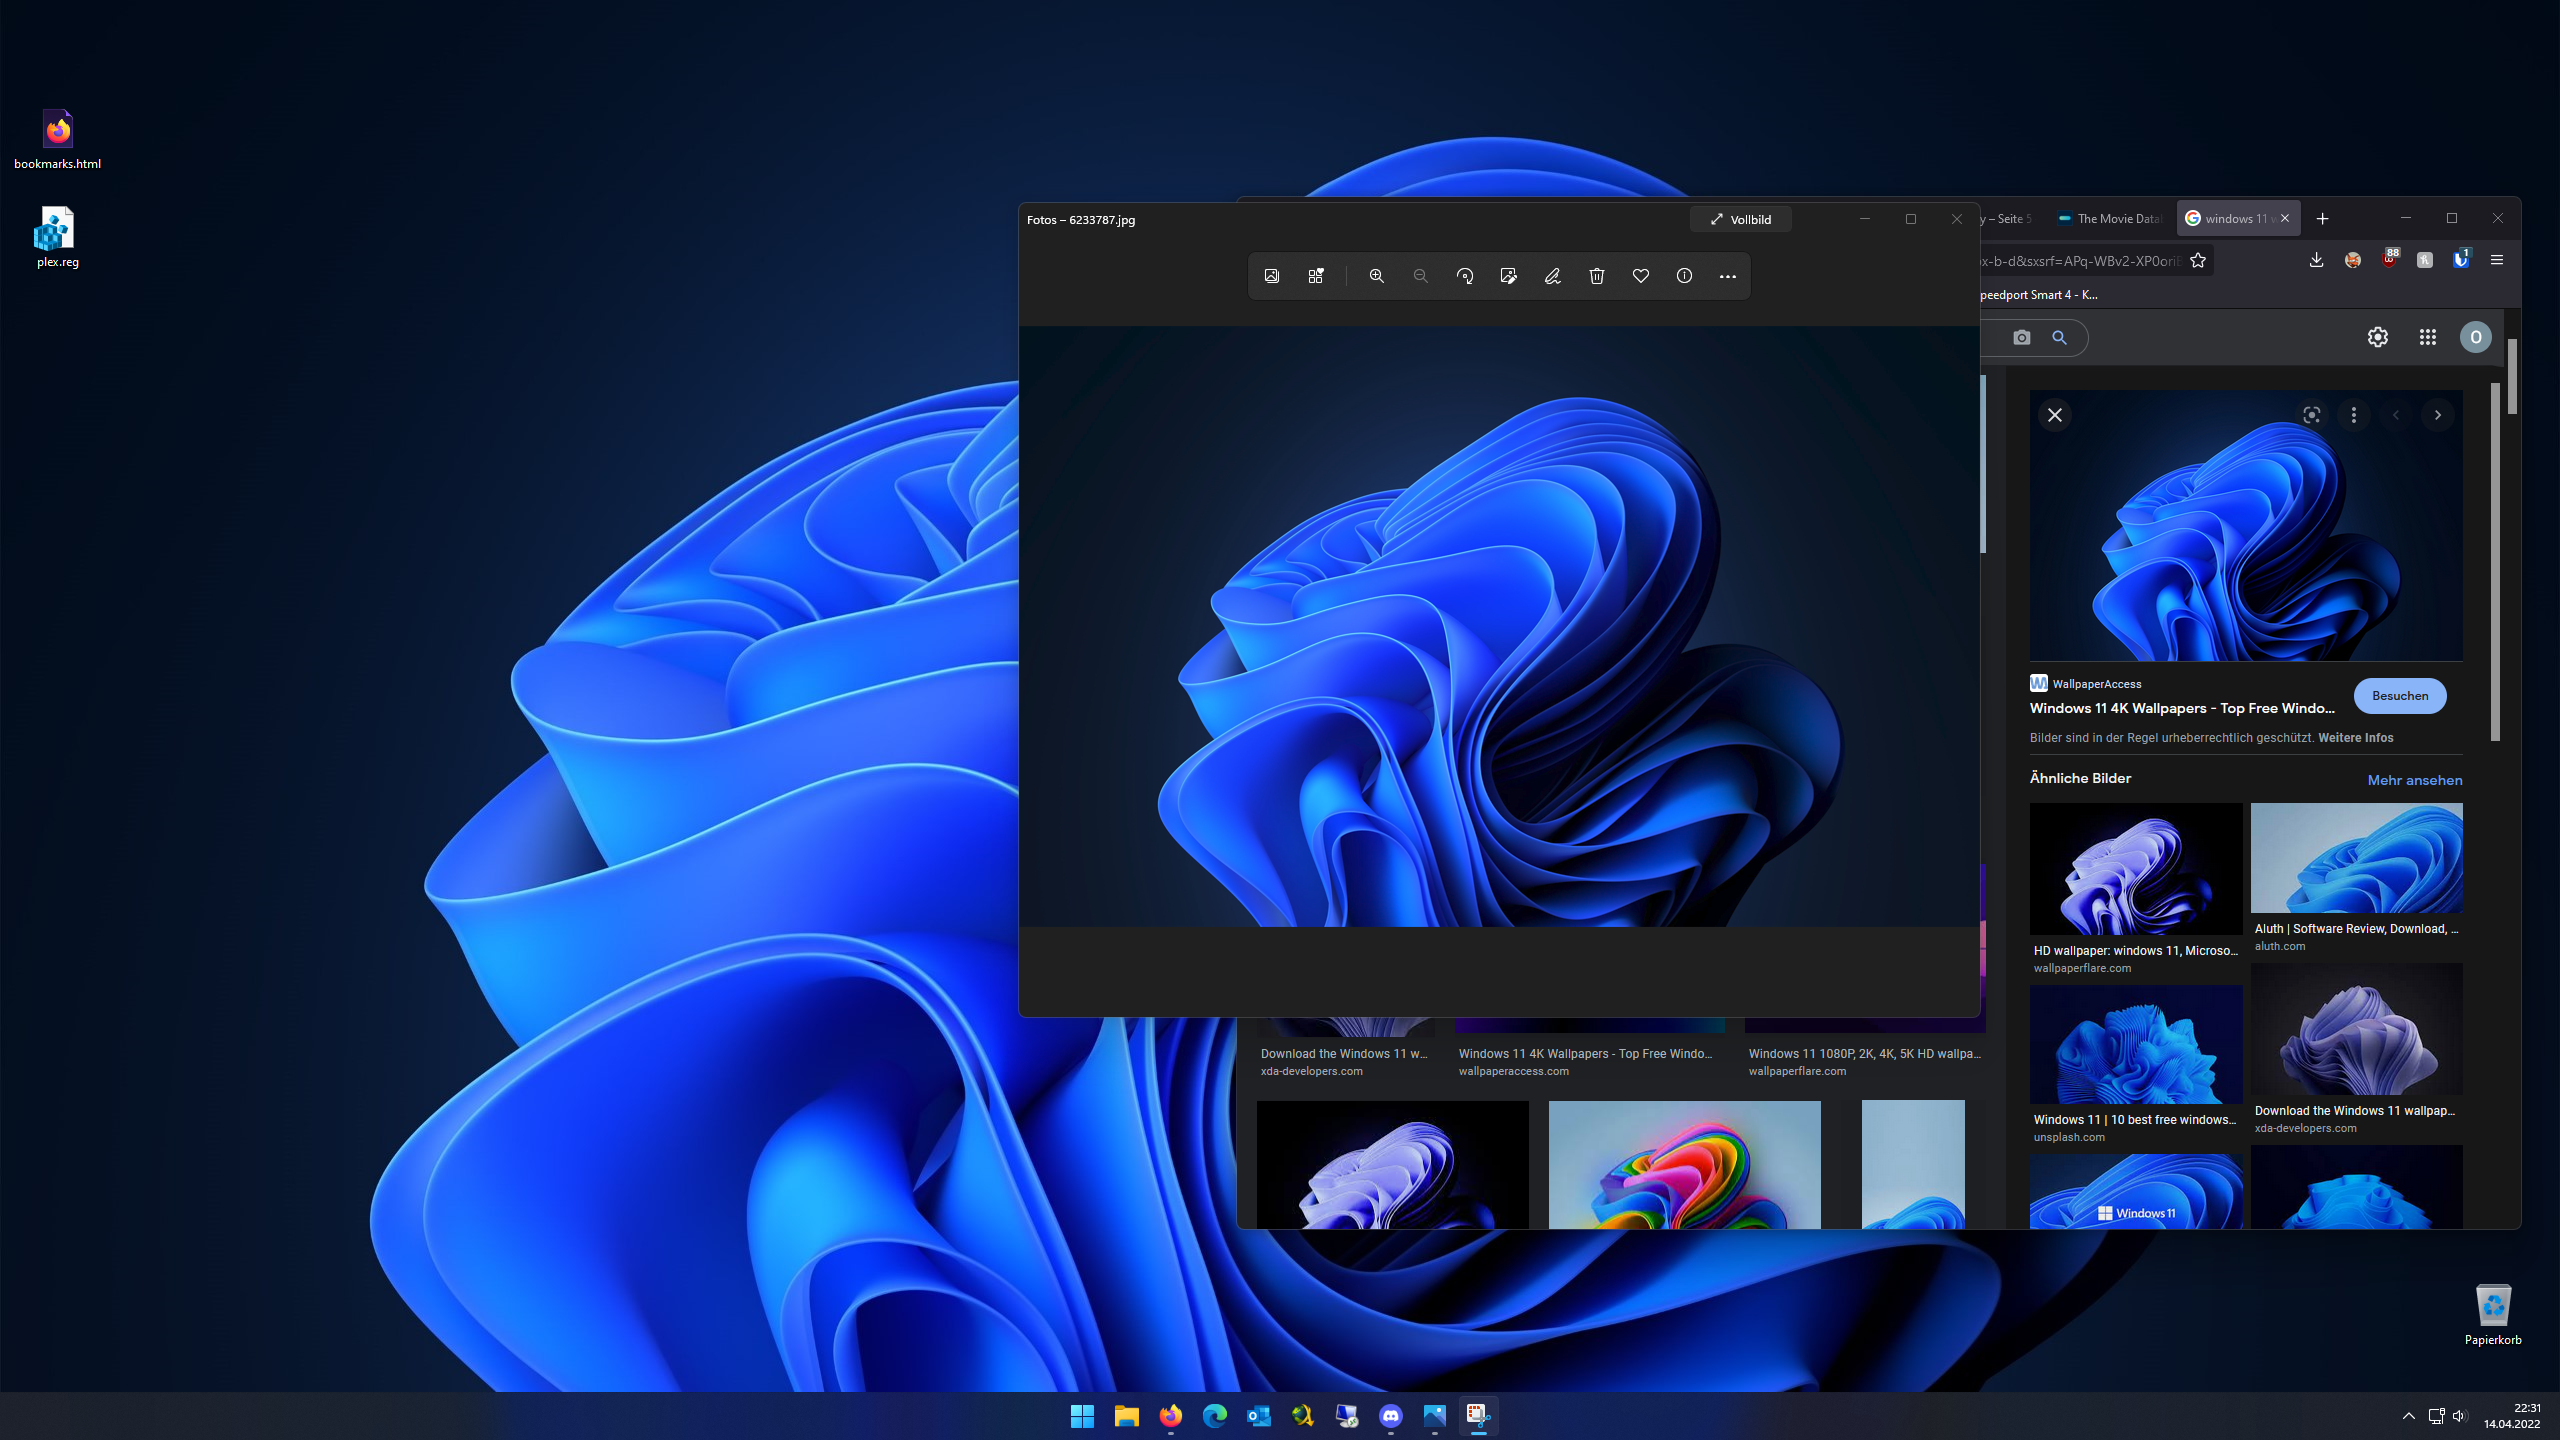The width and height of the screenshot is (2560, 1440).
Task: Open Firefox hamburger application menu
Action: pos(2497,260)
